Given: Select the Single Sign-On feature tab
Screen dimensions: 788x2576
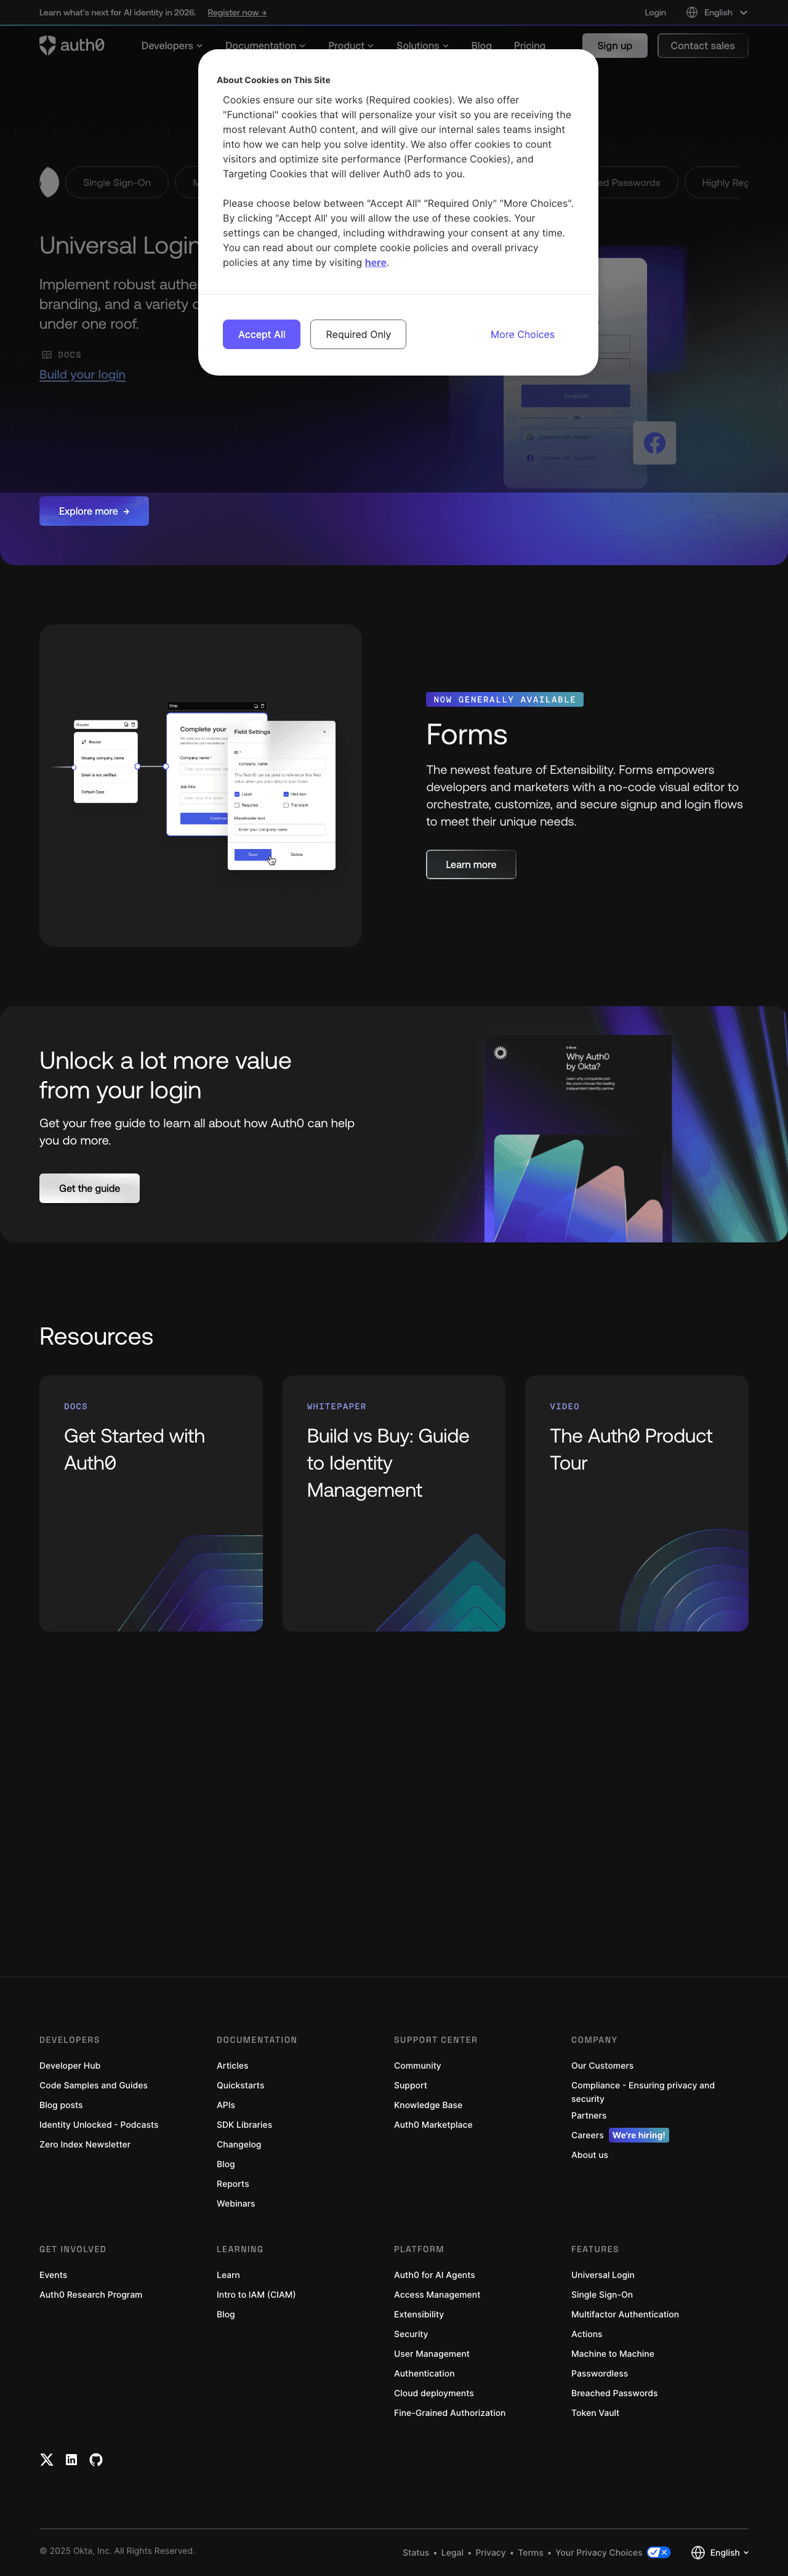Looking at the screenshot, I should (x=117, y=183).
